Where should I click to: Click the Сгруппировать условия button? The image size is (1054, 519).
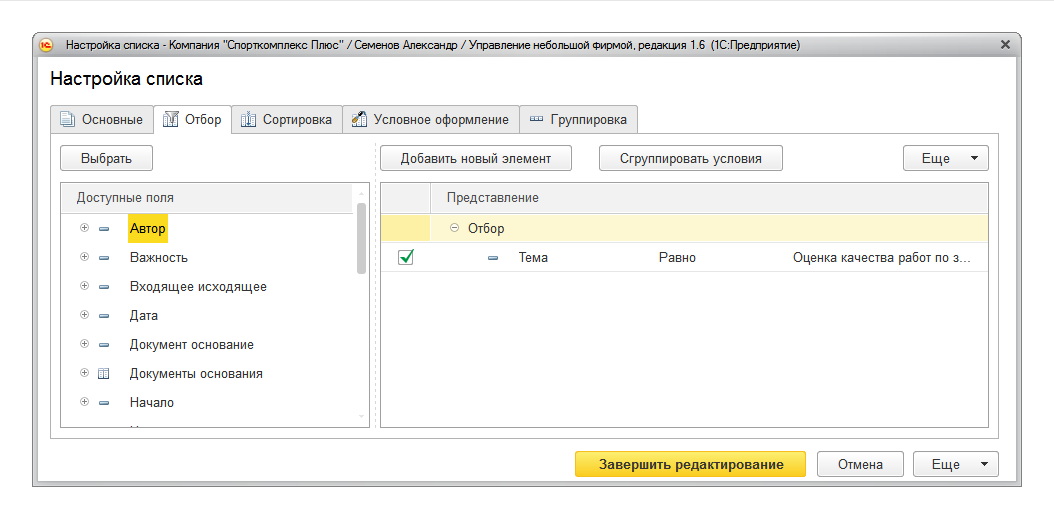point(690,158)
